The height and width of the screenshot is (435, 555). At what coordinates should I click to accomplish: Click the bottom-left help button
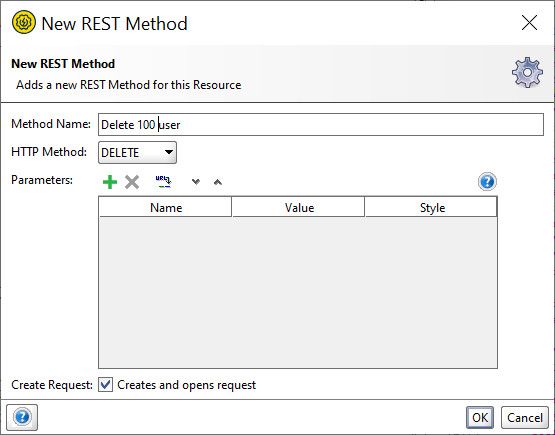(x=22, y=417)
